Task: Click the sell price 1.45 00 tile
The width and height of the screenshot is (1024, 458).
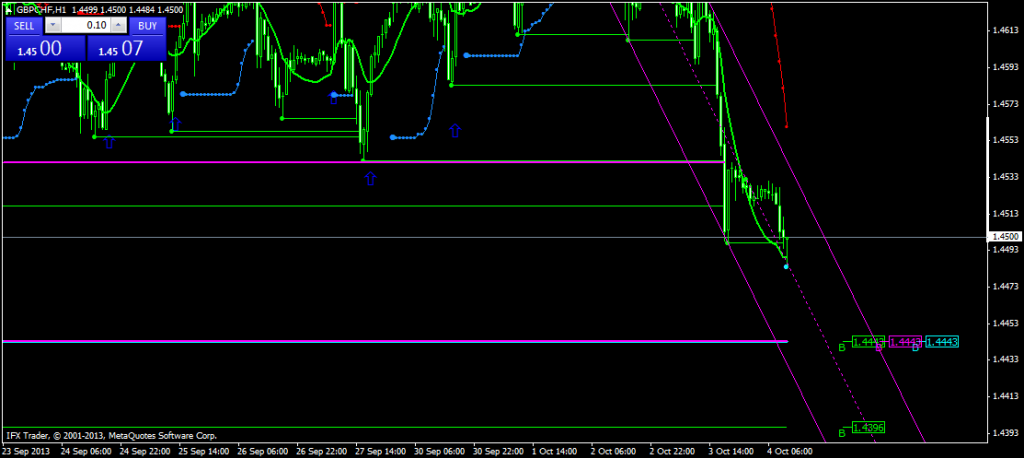Action: point(43,48)
